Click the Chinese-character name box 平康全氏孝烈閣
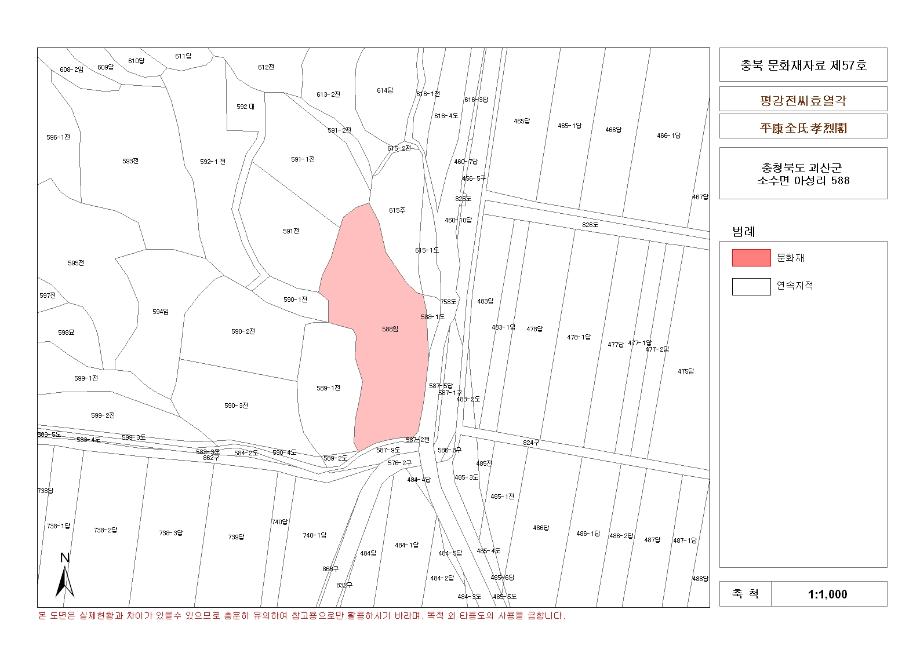This screenshot has height=650, width=920. pyautogui.click(x=802, y=128)
